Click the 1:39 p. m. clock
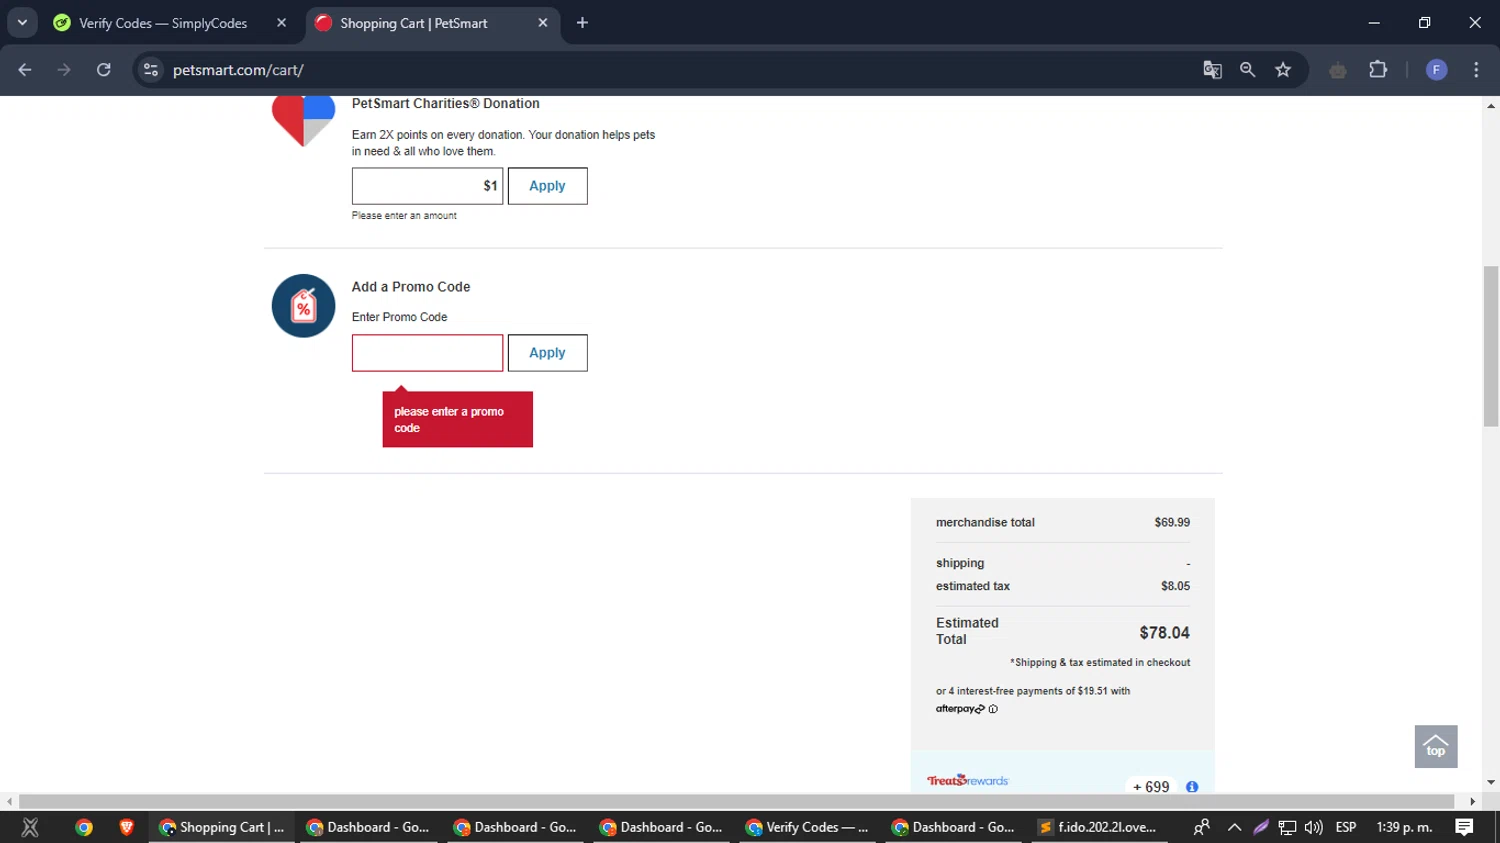This screenshot has height=843, width=1500. click(1404, 827)
